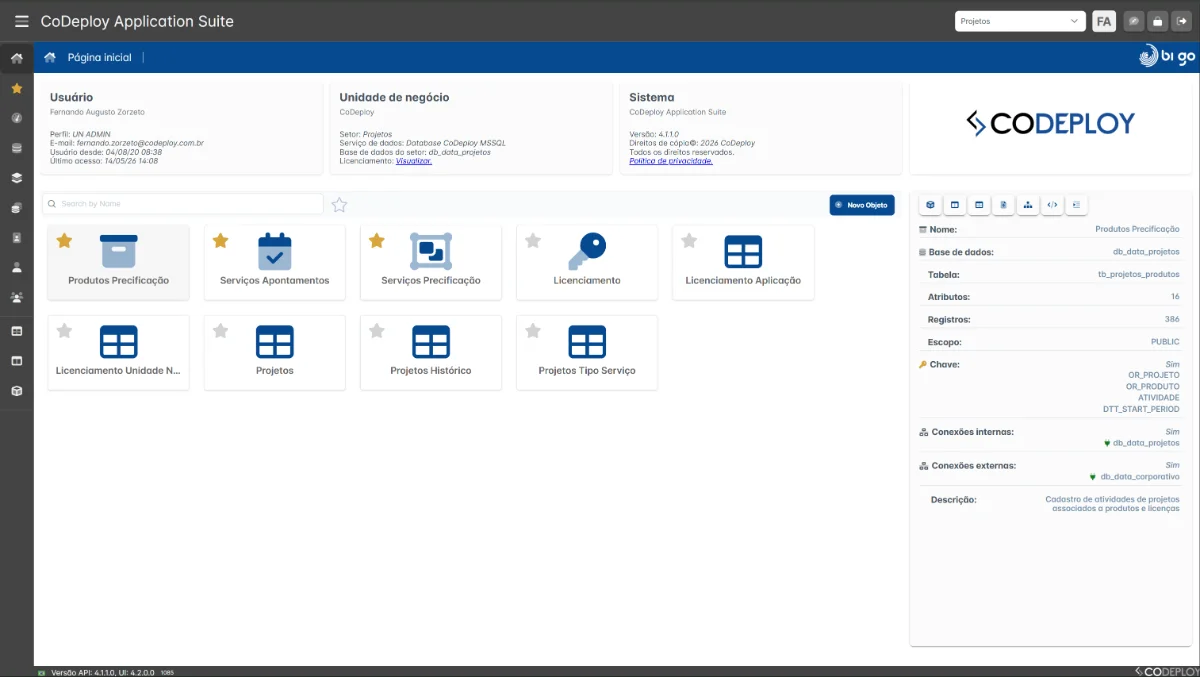Image resolution: width=1200 pixels, height=677 pixels.
Task: Open the user group sidebar icon
Action: [16, 297]
